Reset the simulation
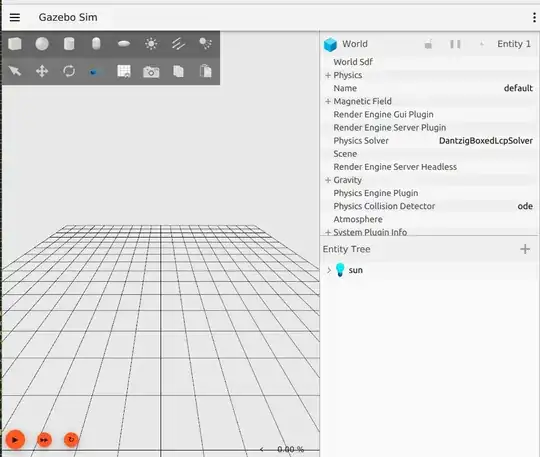This screenshot has height=457, width=540. 71,439
